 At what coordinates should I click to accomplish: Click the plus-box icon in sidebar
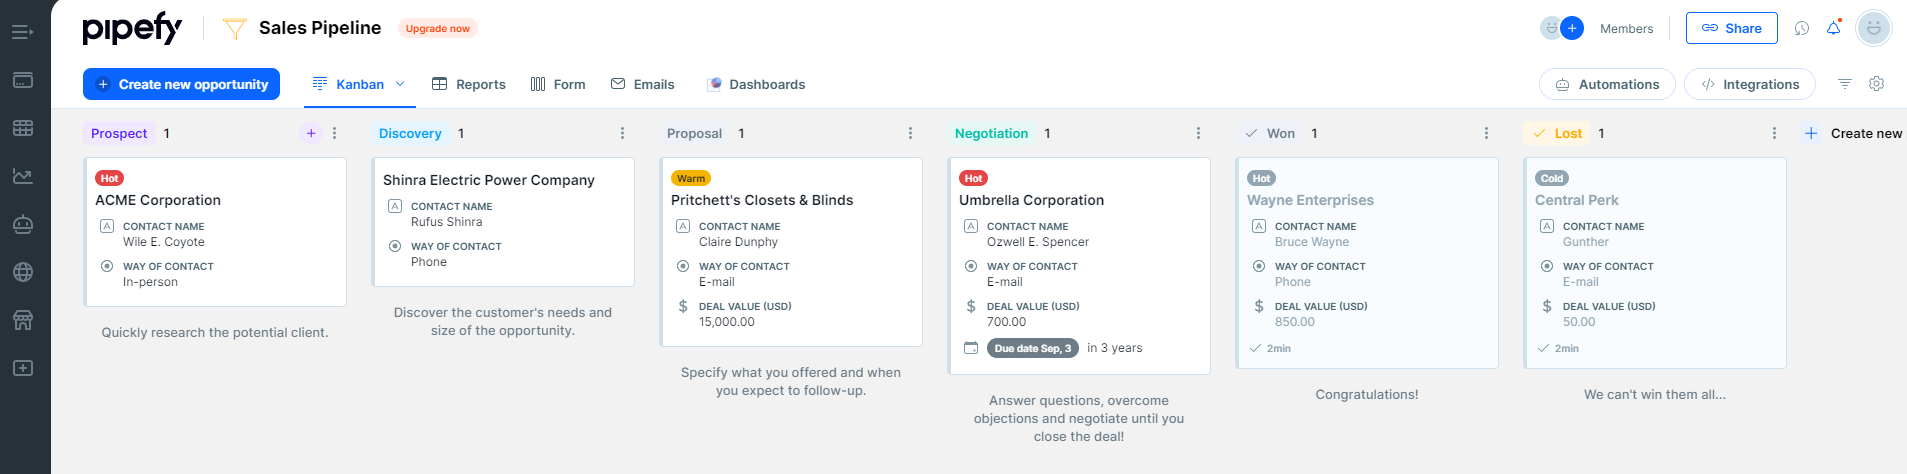pyautogui.click(x=23, y=368)
